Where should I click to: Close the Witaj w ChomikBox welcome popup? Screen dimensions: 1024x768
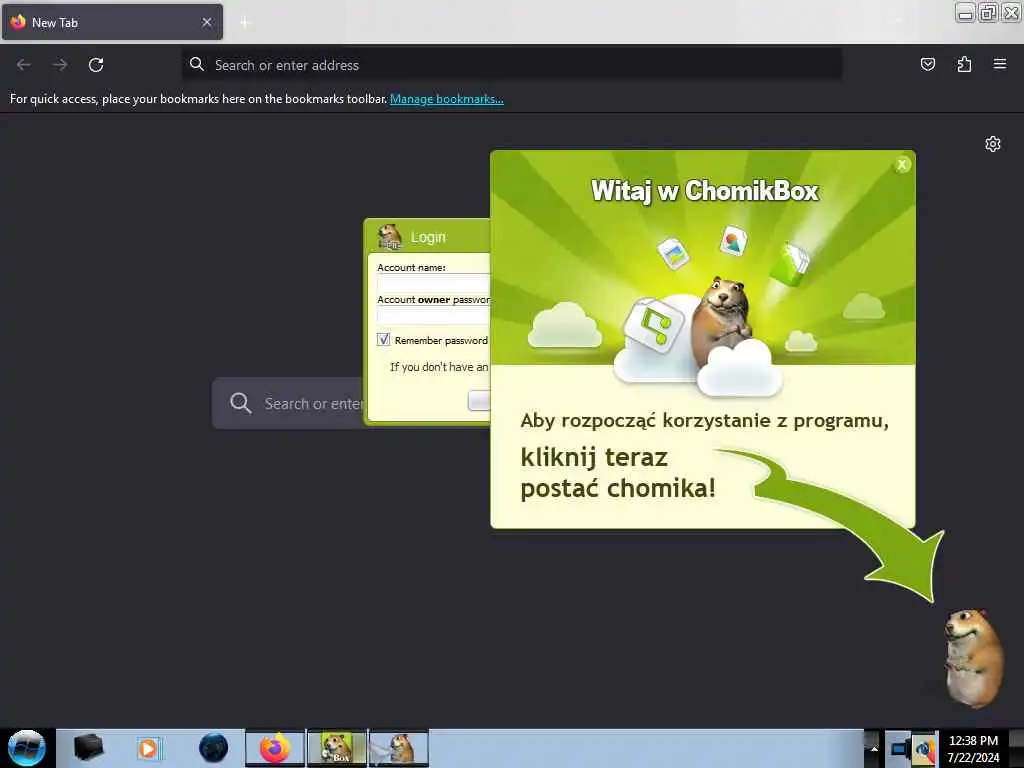pyautogui.click(x=902, y=165)
